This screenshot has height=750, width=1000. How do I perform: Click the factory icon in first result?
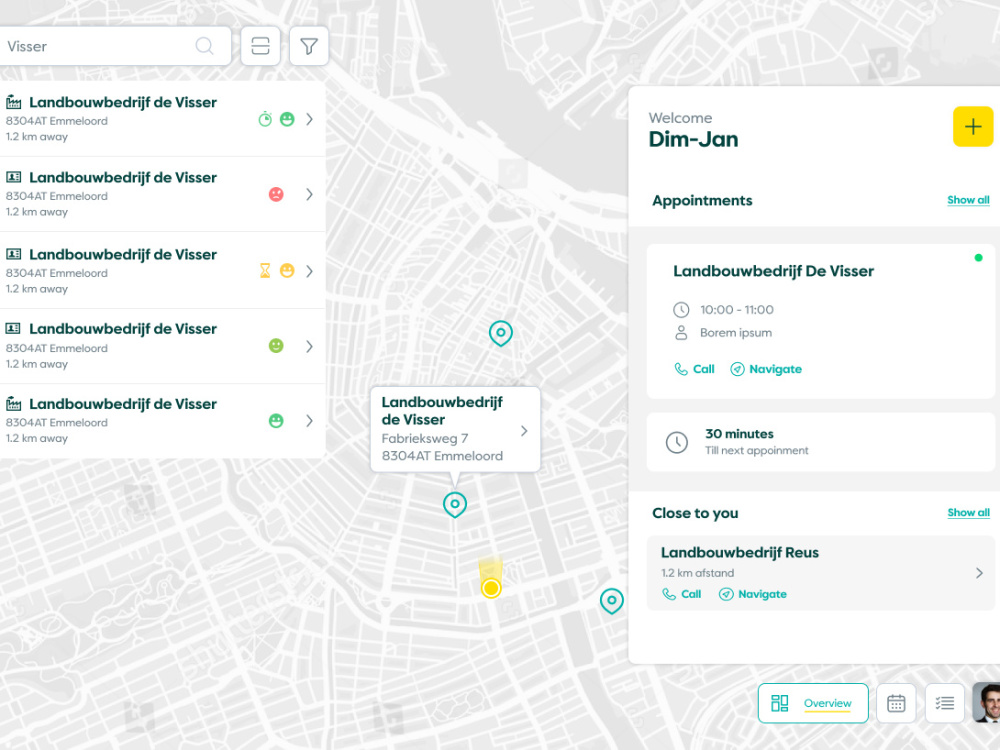tap(13, 102)
